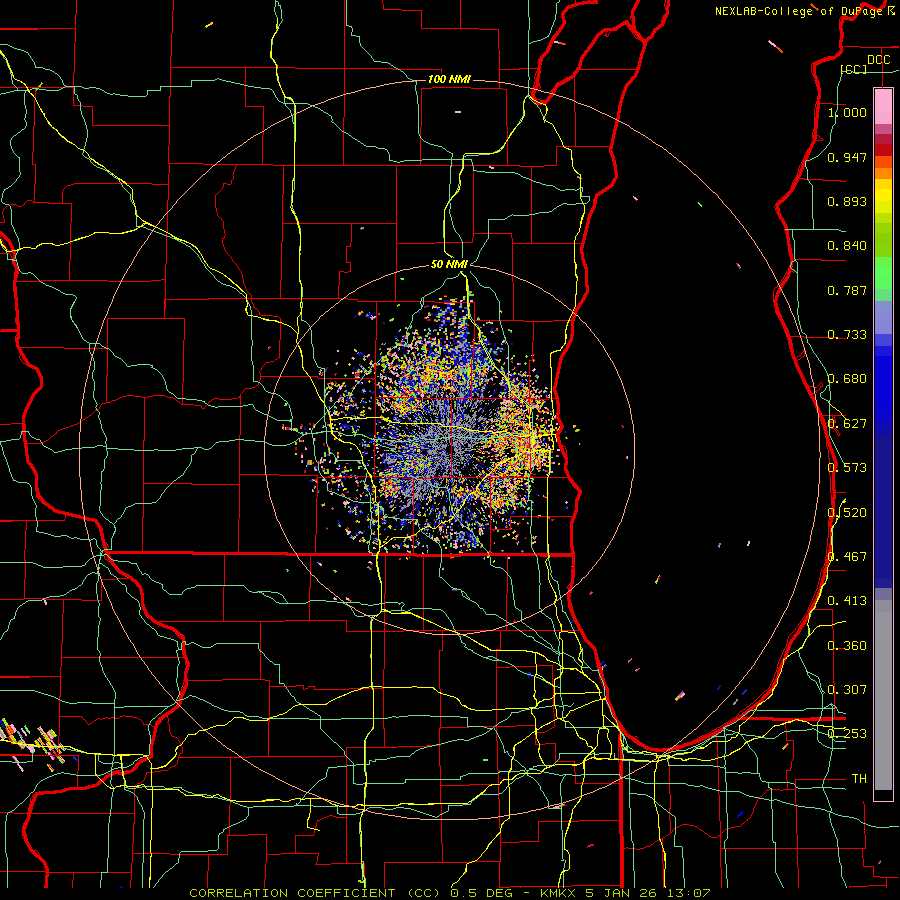Pick the gray swatch in the color bar

[x=883, y=695]
